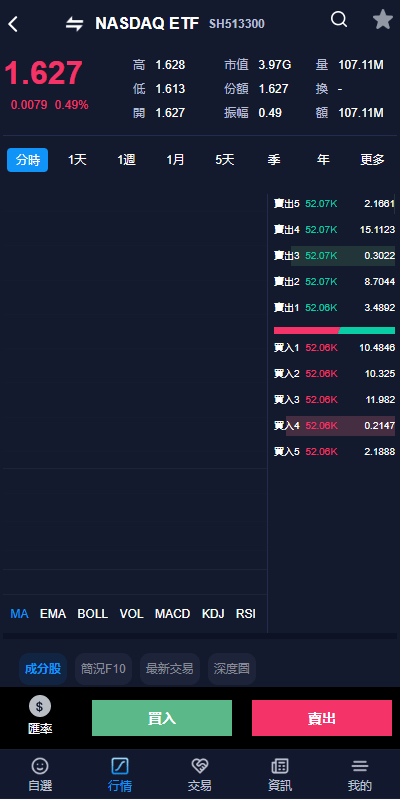Switch to the 1天 chart period
Image resolution: width=400 pixels, height=800 pixels.
pos(78,160)
